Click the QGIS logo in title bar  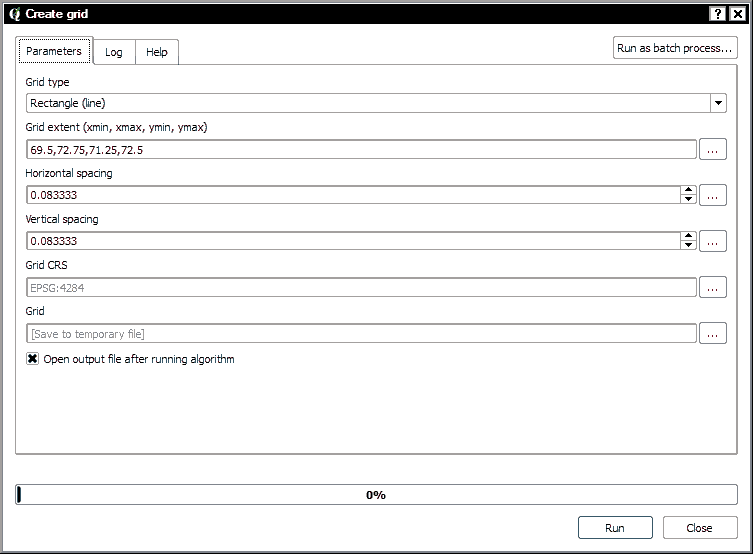(14, 14)
